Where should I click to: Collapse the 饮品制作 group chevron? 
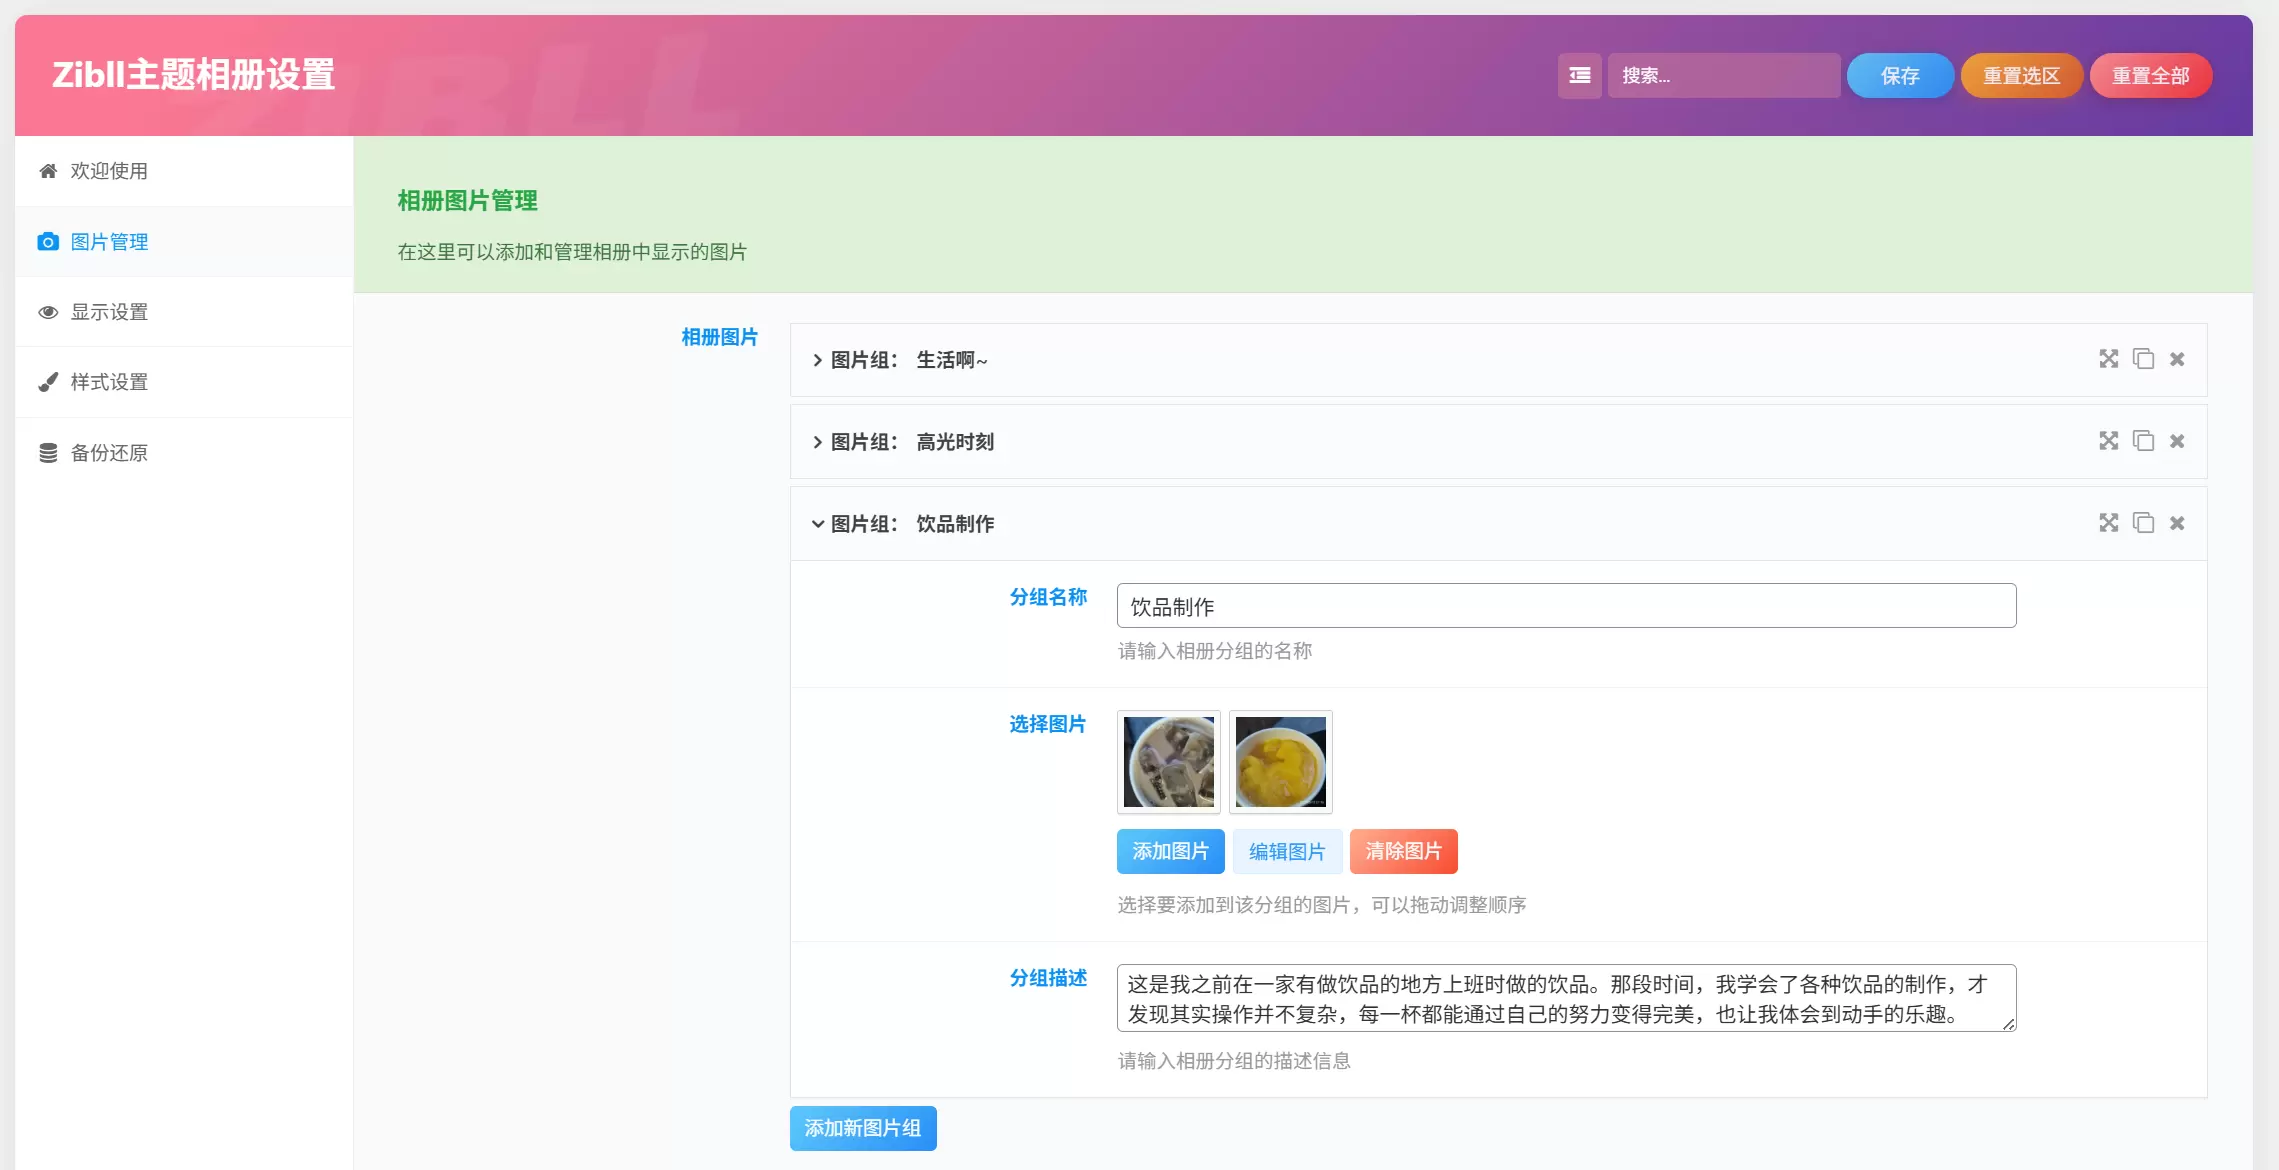click(x=817, y=524)
